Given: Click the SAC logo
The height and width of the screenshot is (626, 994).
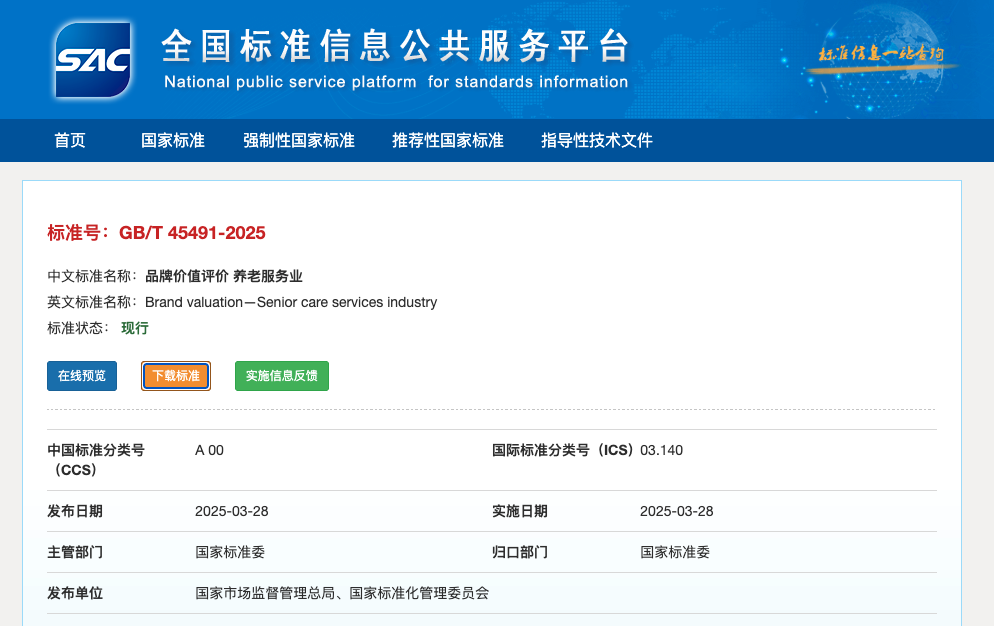Looking at the screenshot, I should (93, 61).
